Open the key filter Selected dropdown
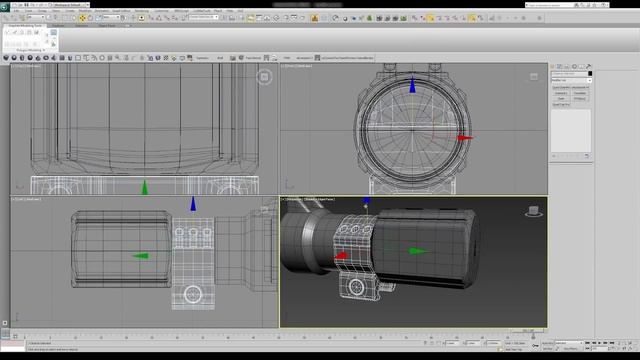640x360 pixels. [569, 343]
